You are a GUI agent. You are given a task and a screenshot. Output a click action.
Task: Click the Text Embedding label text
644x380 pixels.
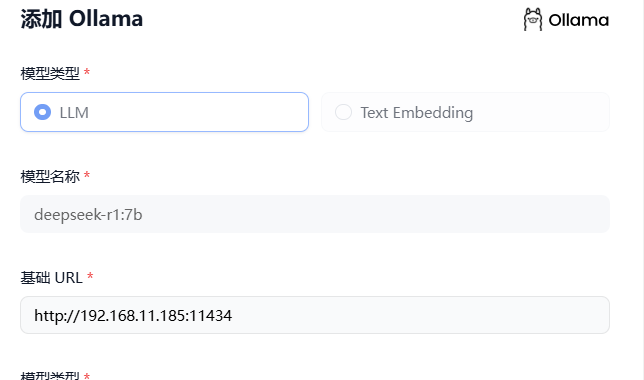click(417, 113)
